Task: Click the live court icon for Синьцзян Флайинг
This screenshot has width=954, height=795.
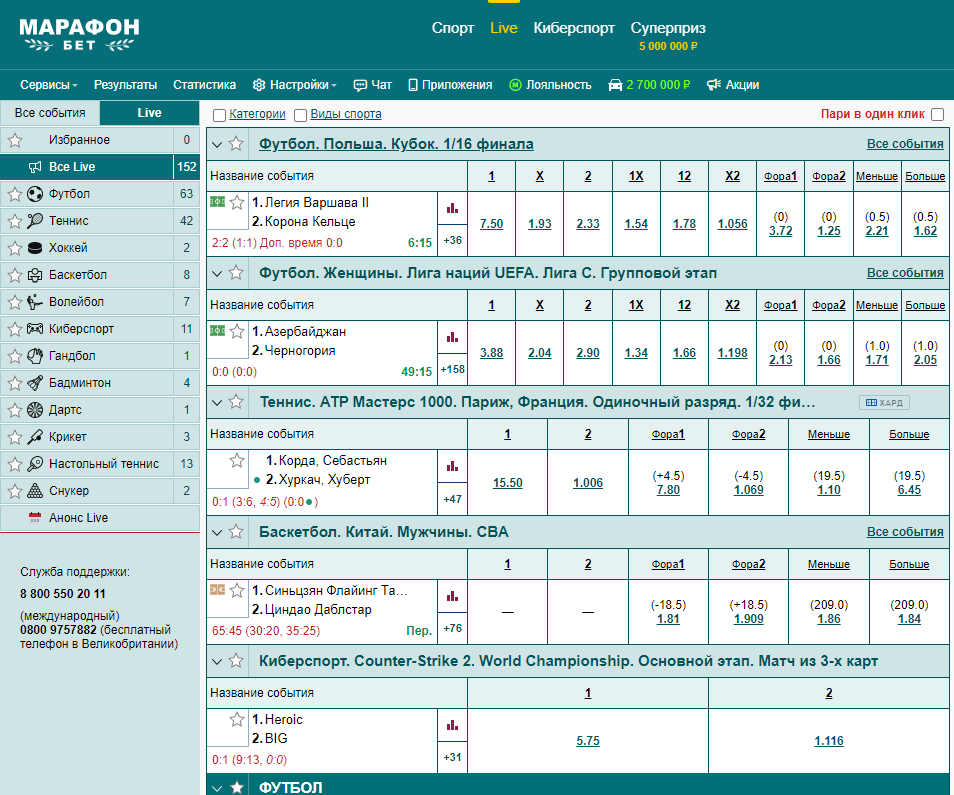Action: click(217, 589)
